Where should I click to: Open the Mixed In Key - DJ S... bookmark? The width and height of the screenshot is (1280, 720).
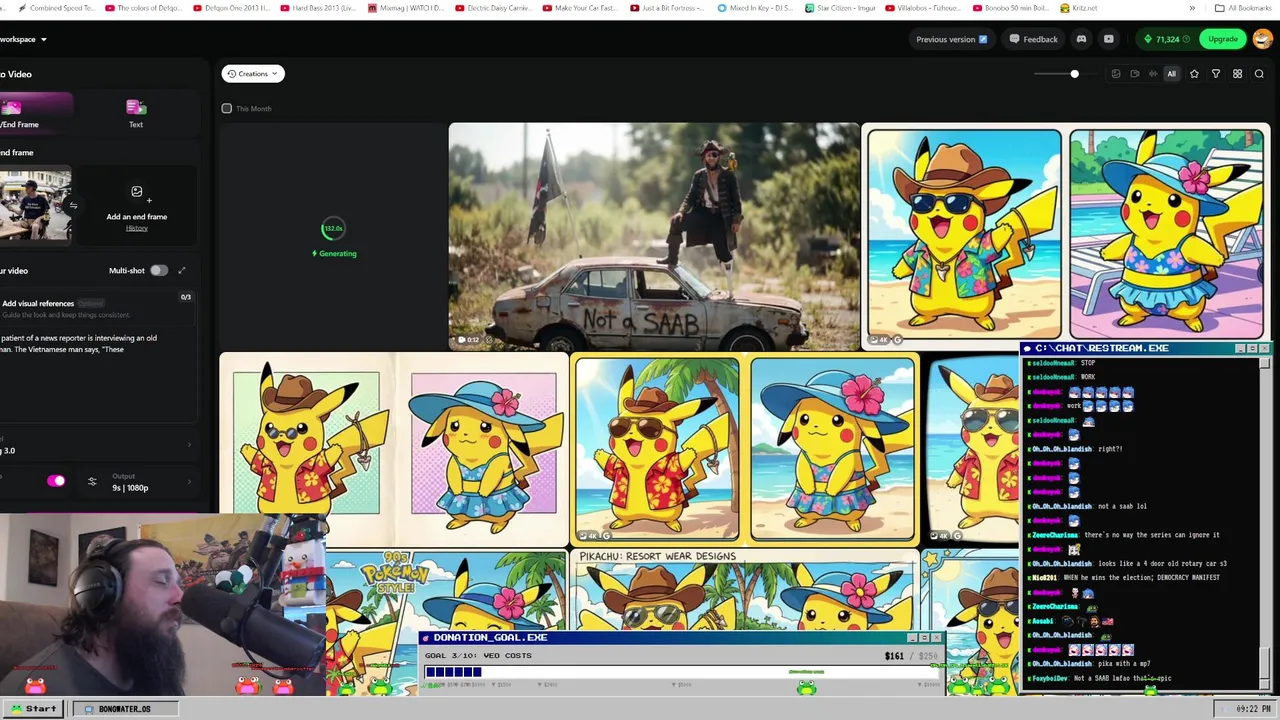tap(755, 8)
